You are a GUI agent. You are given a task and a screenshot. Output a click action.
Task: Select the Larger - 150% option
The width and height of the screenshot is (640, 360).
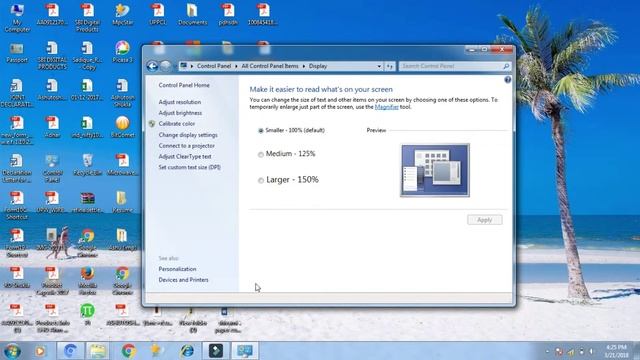point(261,180)
